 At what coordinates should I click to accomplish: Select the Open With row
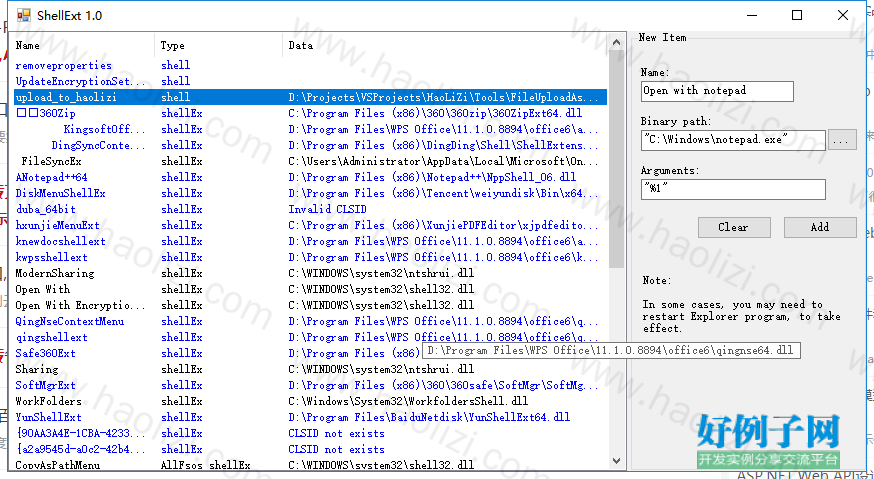tap(308, 289)
